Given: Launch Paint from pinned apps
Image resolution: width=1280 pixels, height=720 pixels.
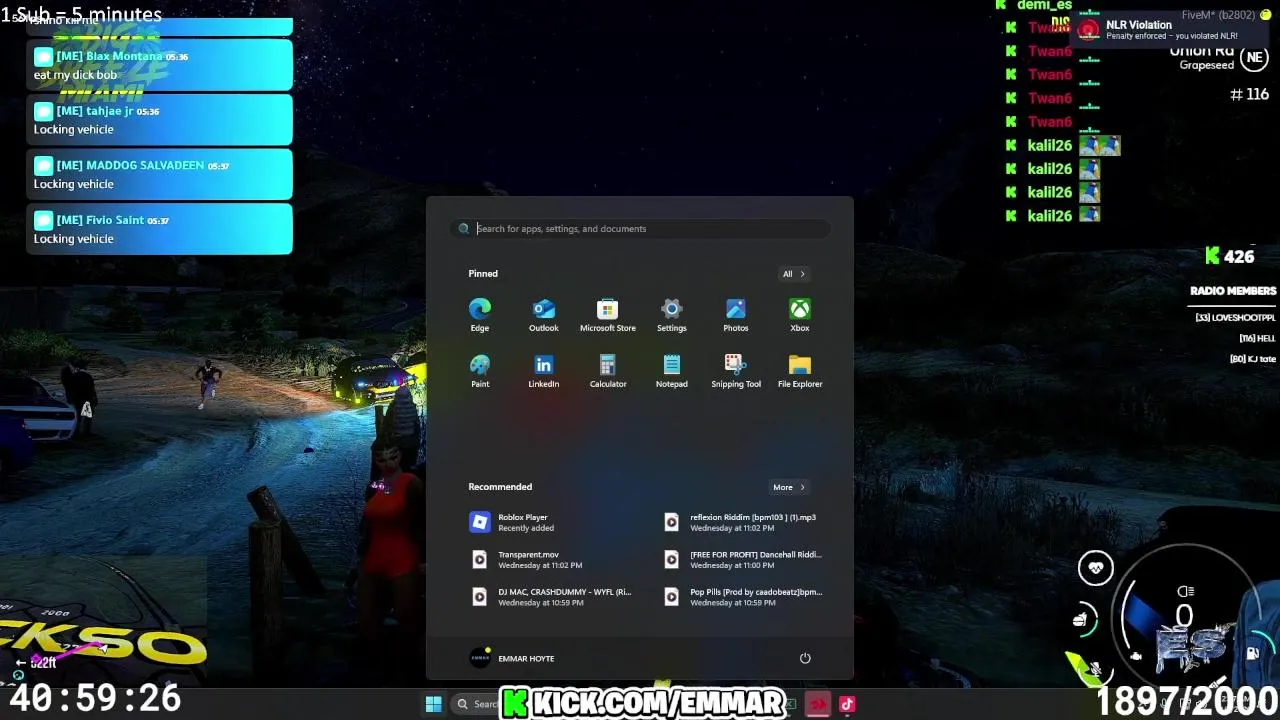Looking at the screenshot, I should (x=480, y=370).
